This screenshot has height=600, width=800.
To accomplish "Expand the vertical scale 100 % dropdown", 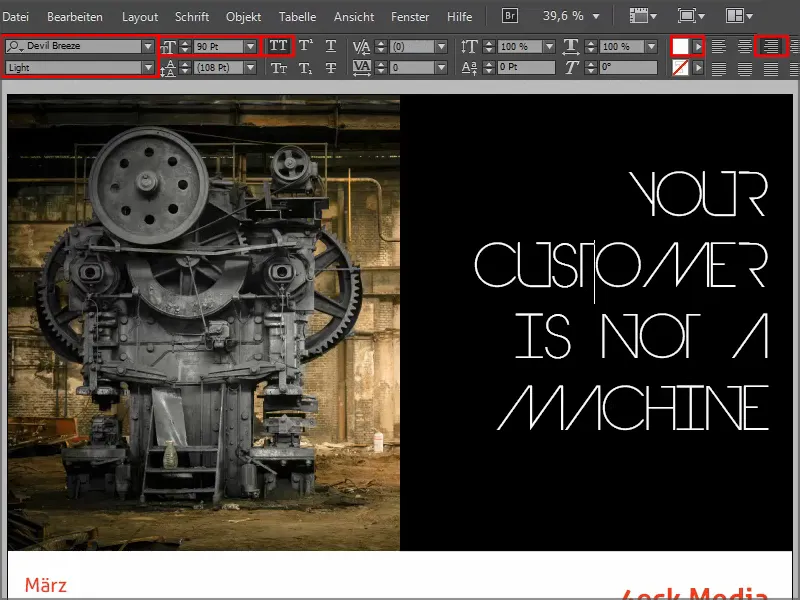I will tap(549, 46).
